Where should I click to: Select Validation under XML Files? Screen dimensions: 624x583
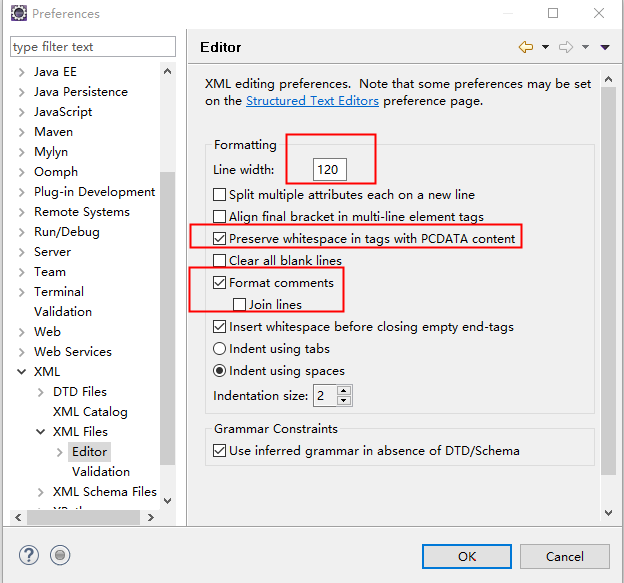point(100,472)
